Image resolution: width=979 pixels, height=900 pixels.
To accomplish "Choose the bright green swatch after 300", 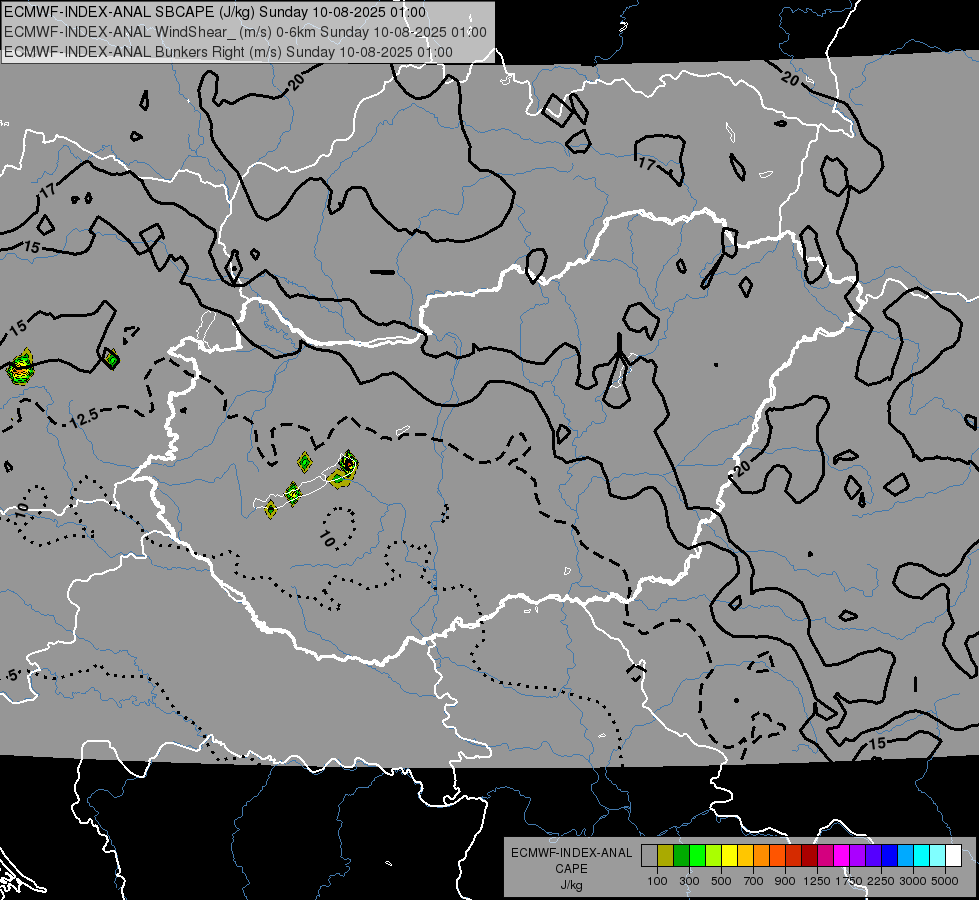I will (697, 855).
